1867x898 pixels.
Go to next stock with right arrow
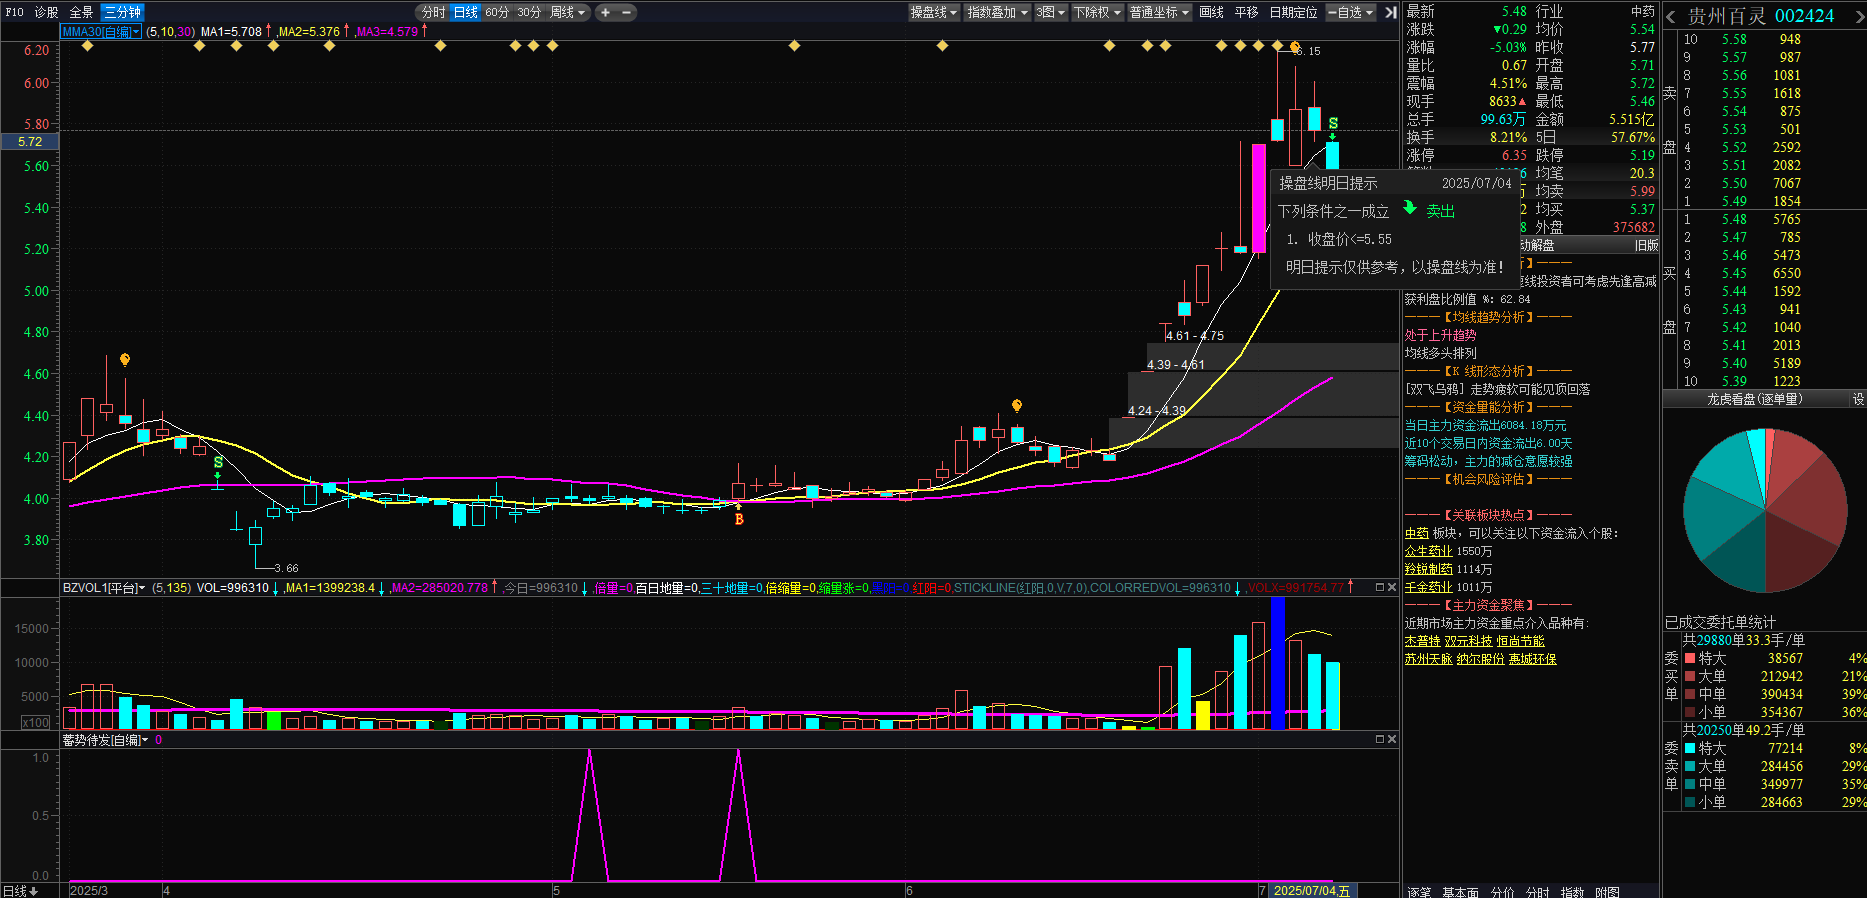pyautogui.click(x=1859, y=16)
